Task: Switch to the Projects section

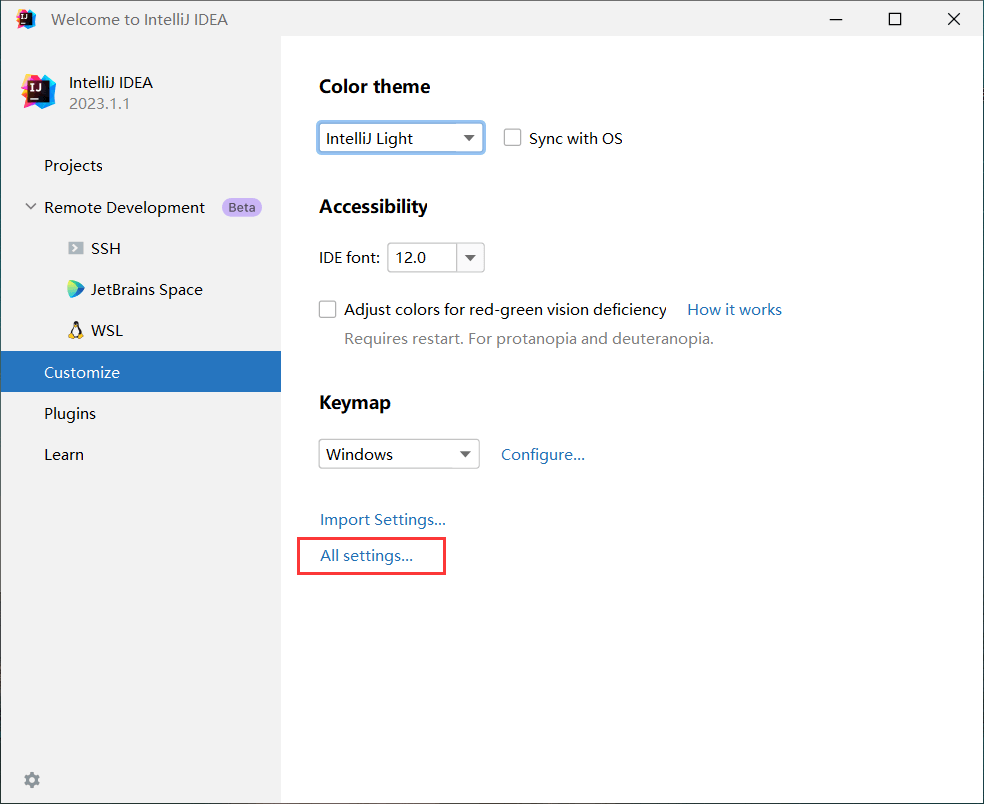Action: (x=73, y=165)
